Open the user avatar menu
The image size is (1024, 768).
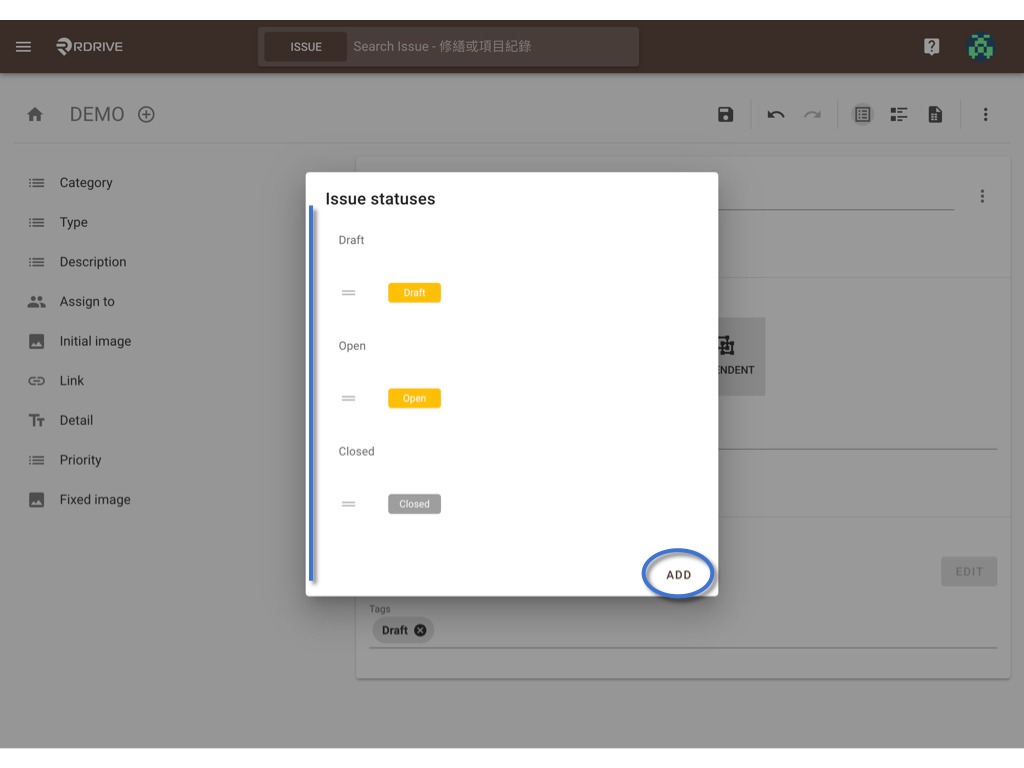point(980,46)
